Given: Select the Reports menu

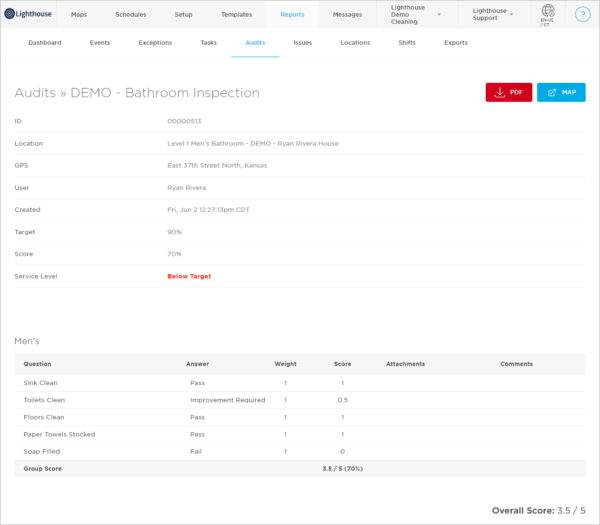Looking at the screenshot, I should (292, 15).
